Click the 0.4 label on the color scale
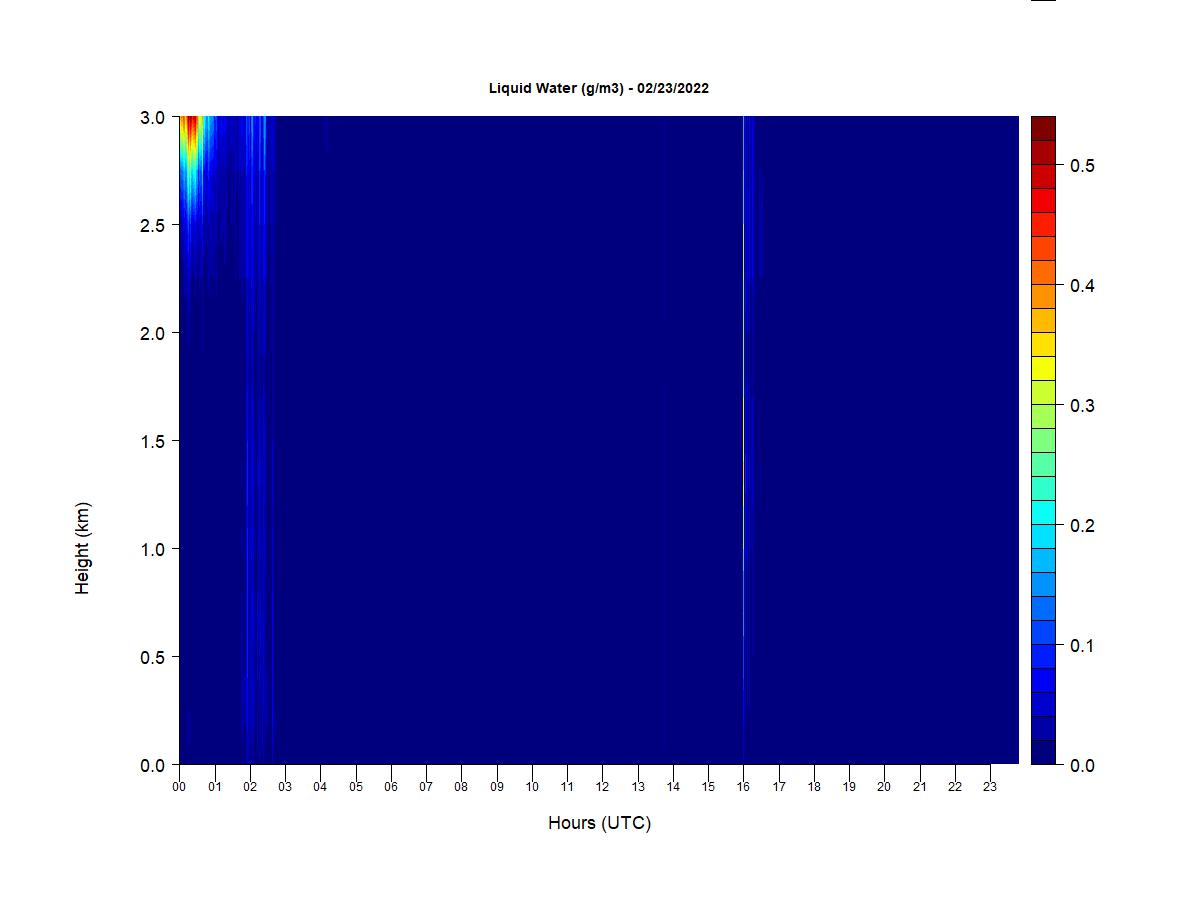 click(1082, 285)
